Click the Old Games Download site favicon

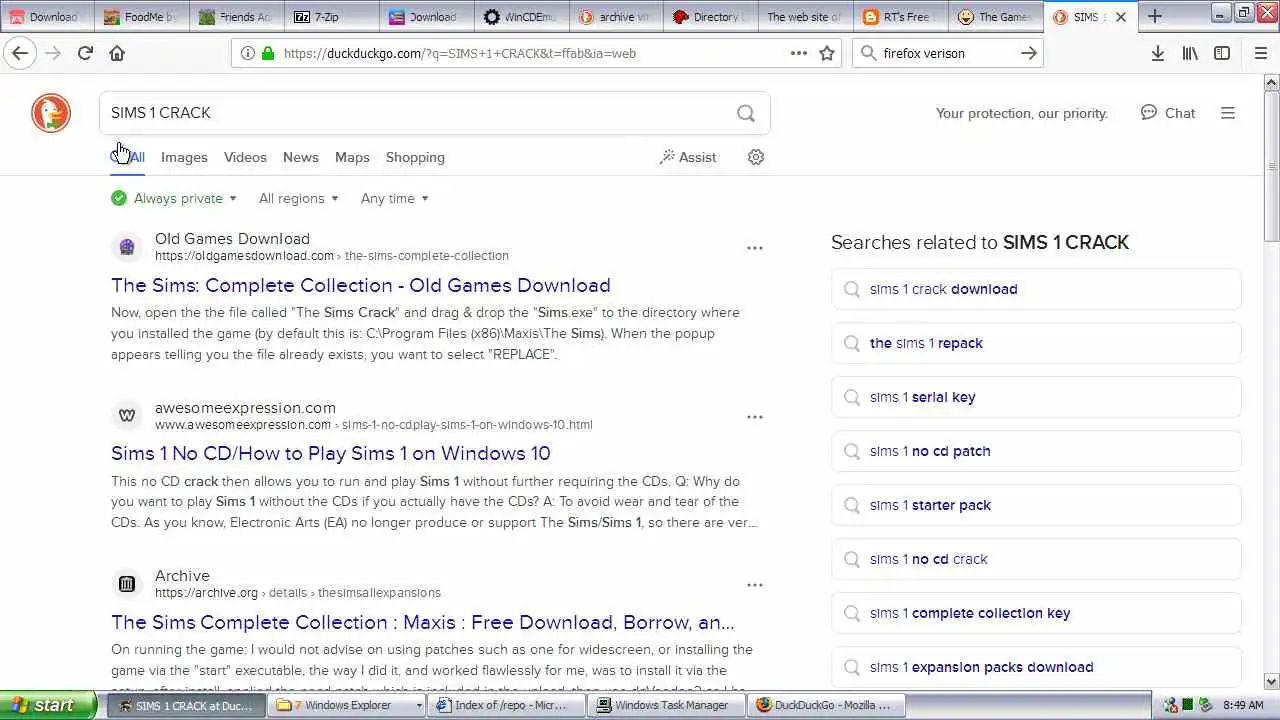[x=127, y=247]
